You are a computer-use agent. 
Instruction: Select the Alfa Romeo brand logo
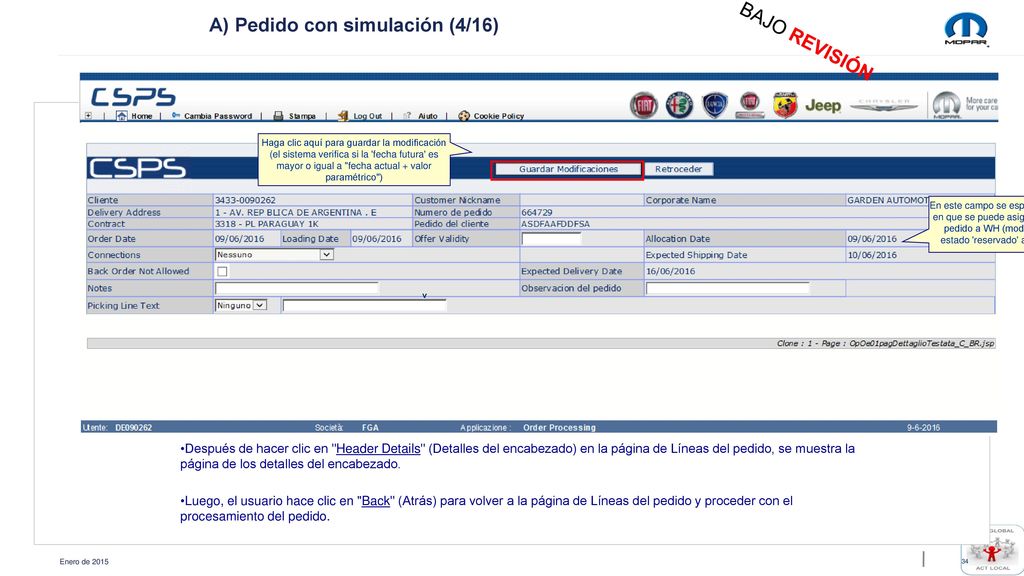tap(679, 105)
